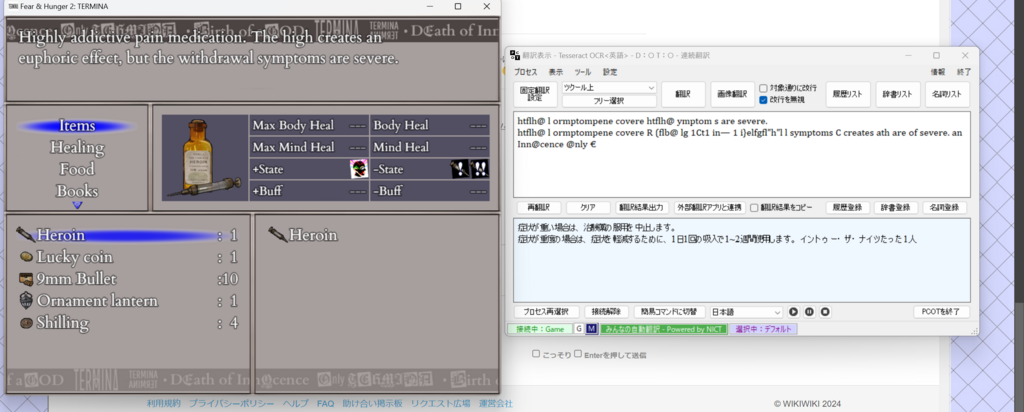Check the Enterを押して送信 checkbox
Image resolution: width=1024 pixels, height=412 pixels.
tap(577, 354)
